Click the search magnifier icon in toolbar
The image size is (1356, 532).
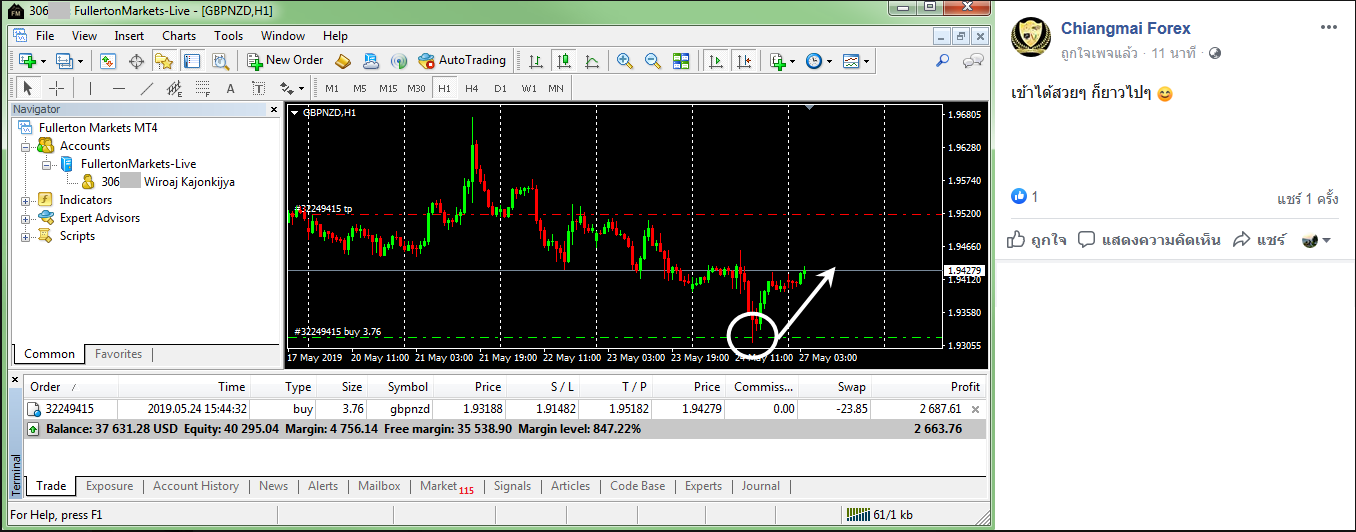coord(942,61)
